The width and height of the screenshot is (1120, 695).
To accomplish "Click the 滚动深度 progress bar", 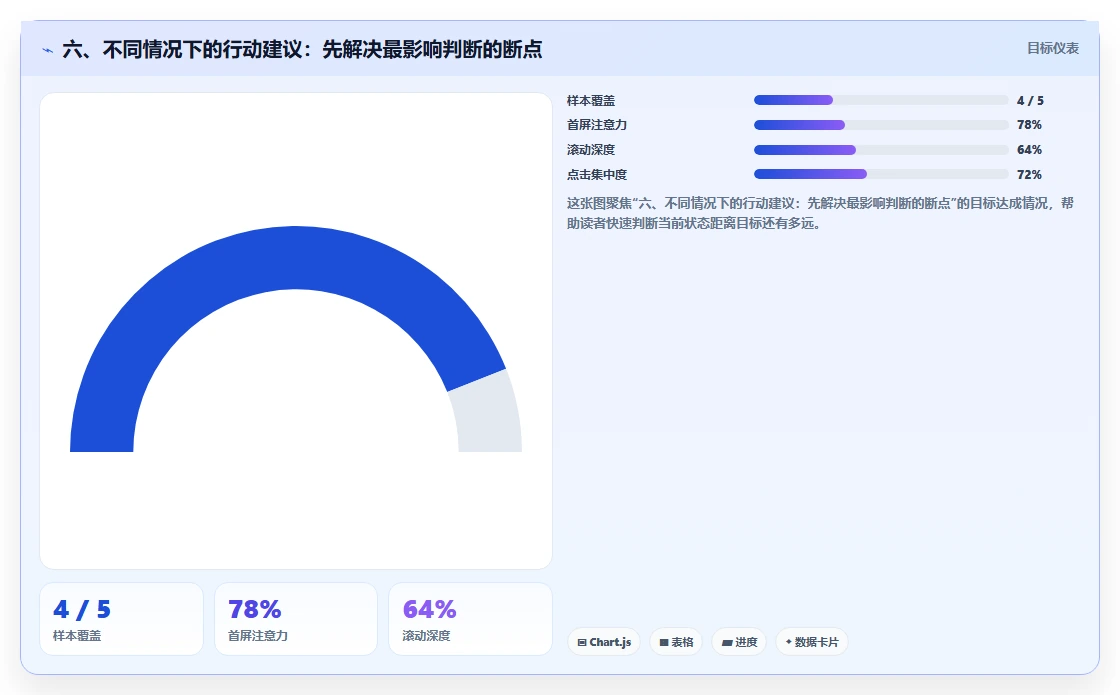I will pos(881,150).
